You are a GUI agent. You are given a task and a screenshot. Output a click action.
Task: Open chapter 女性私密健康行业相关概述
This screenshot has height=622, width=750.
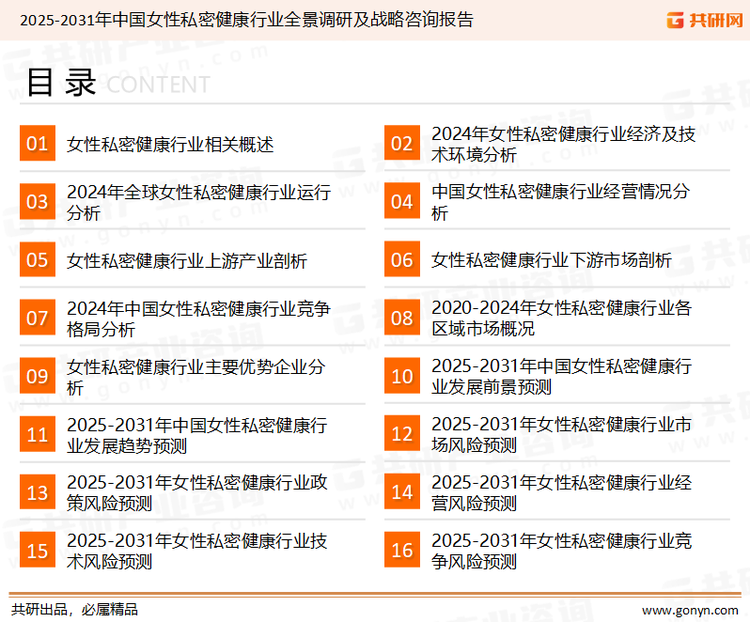point(170,144)
